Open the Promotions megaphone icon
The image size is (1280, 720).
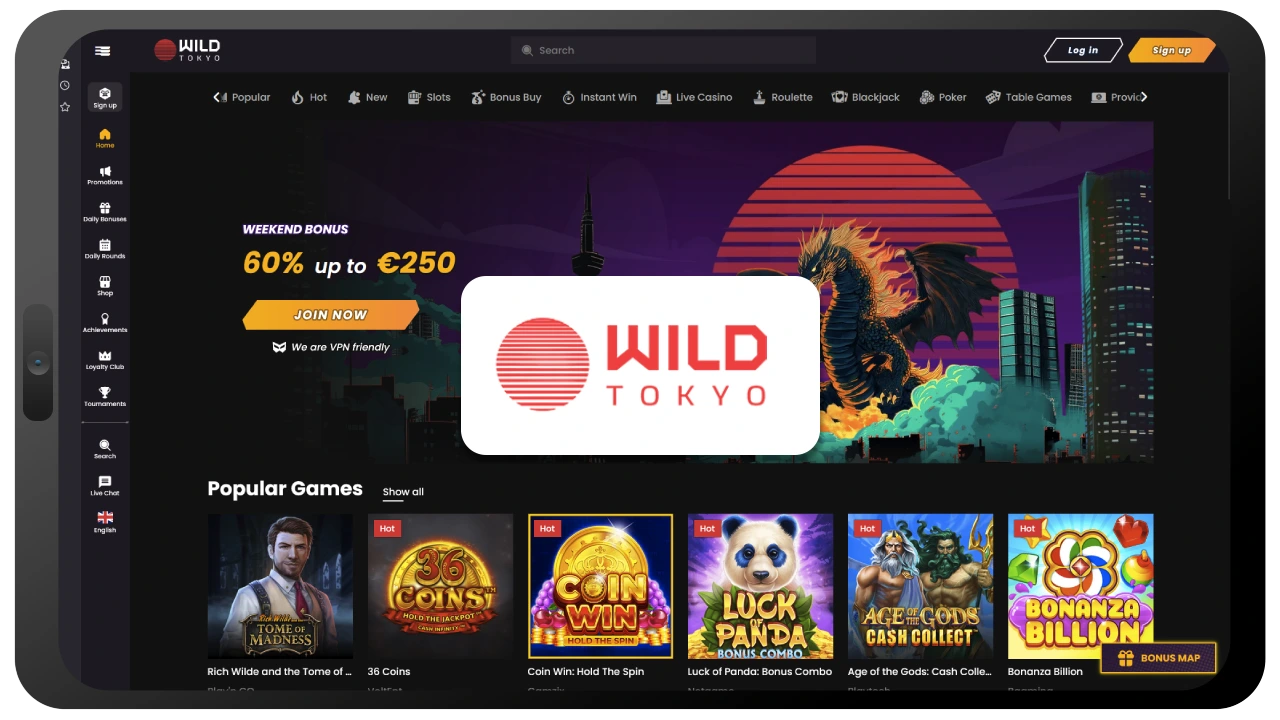105,175
